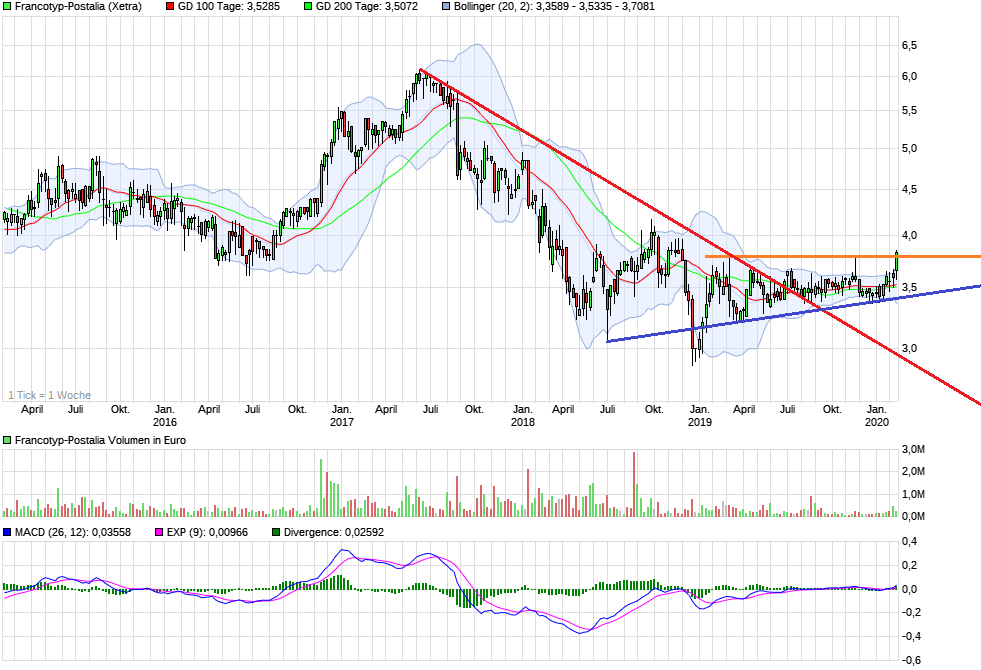Image resolution: width=981 pixels, height=670 pixels.
Task: Click the EXP (9): 0,00966 label
Action: [x=207, y=532]
